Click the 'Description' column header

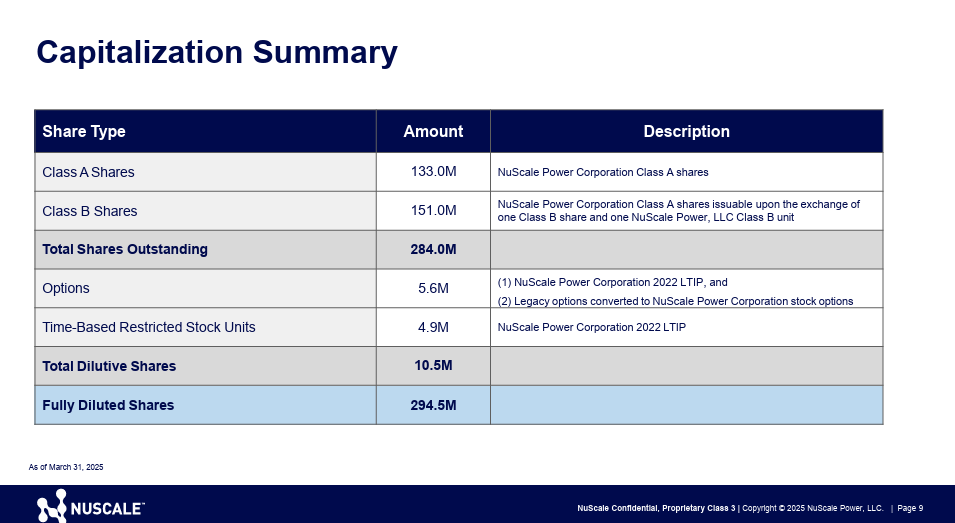coord(686,132)
